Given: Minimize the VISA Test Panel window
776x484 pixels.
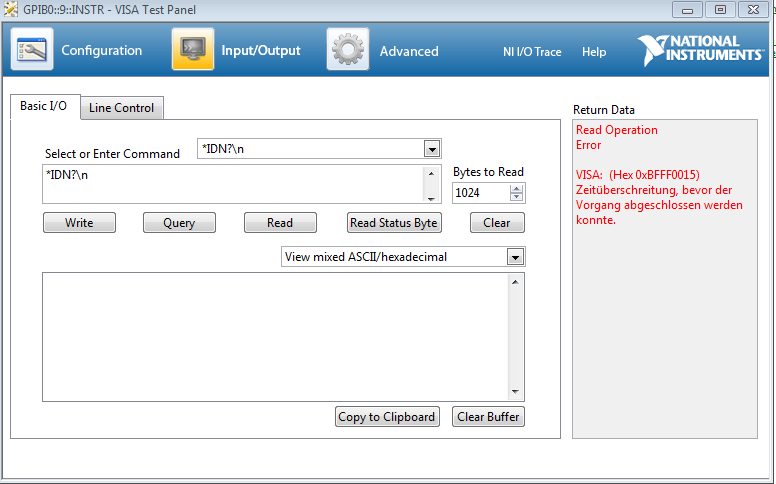Looking at the screenshot, I should [687, 9].
